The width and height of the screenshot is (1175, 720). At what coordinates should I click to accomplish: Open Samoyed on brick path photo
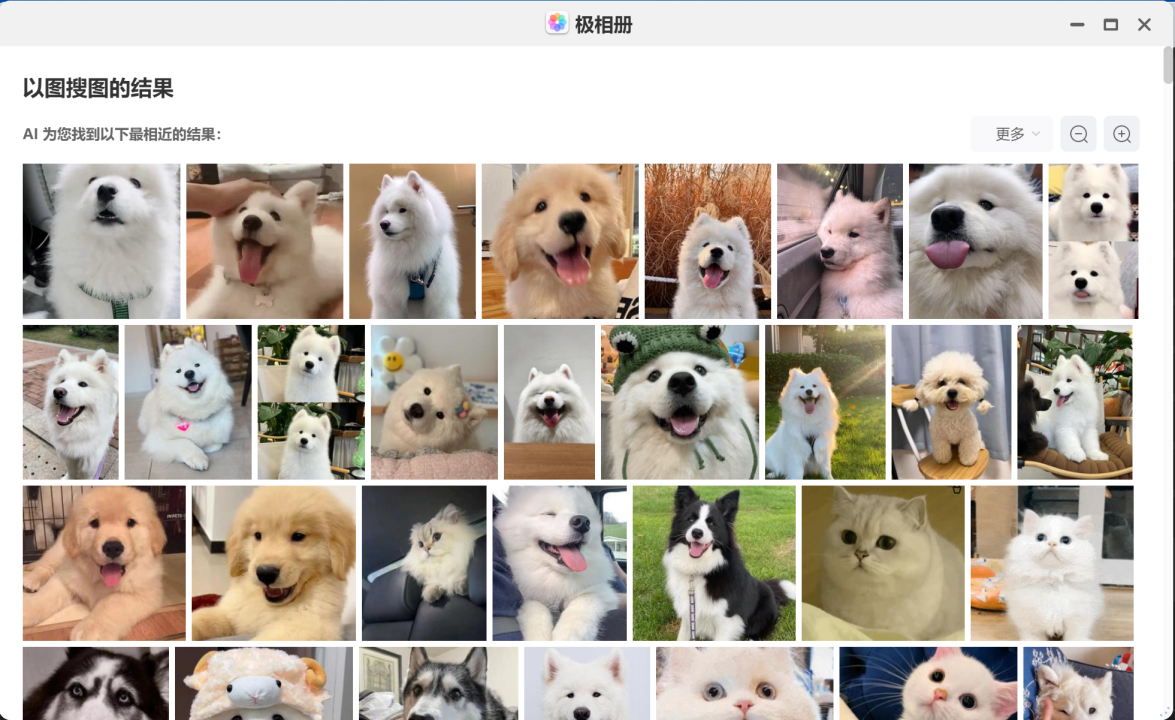pyautogui.click(x=70, y=402)
